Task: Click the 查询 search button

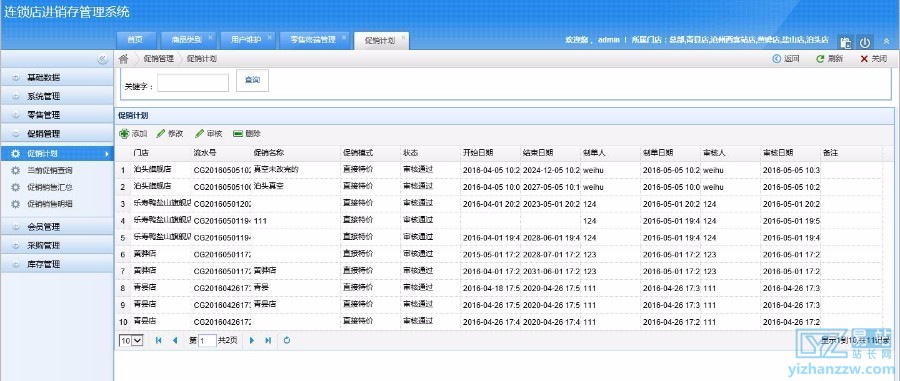Action: point(252,80)
